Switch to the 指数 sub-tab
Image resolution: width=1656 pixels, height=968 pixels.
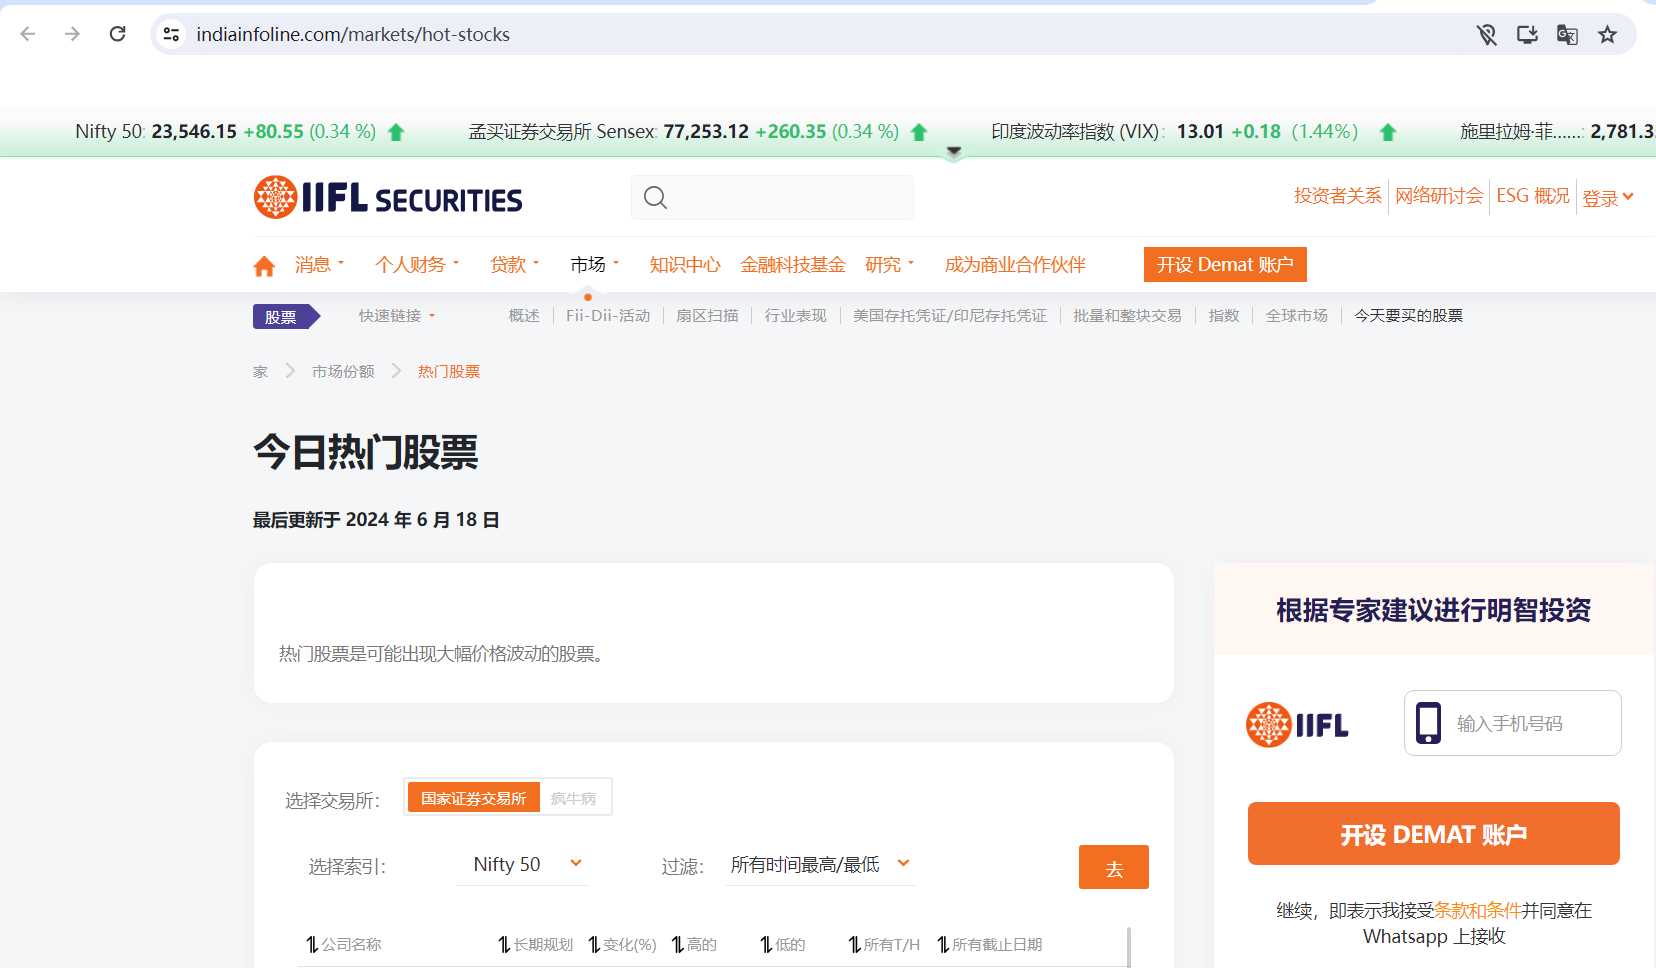pyautogui.click(x=1224, y=316)
